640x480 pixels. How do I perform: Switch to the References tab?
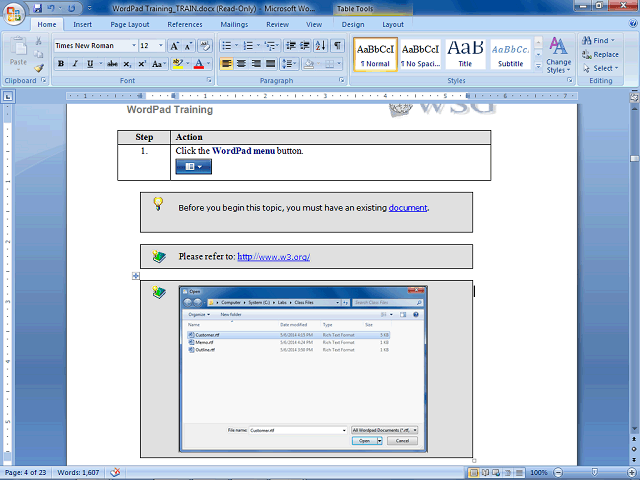click(x=184, y=24)
